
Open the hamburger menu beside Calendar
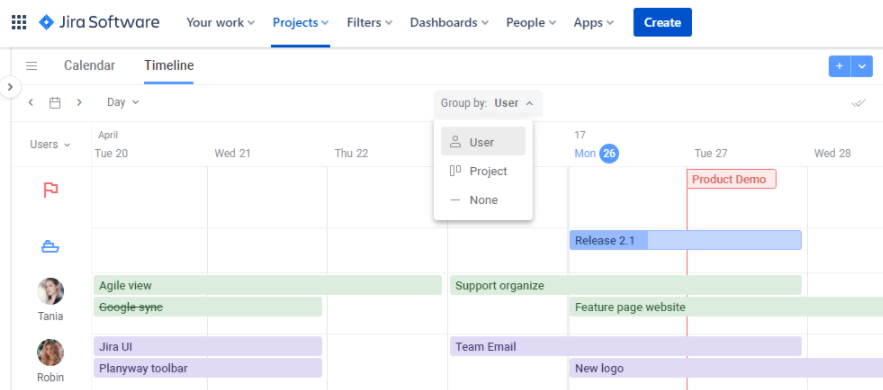32,66
